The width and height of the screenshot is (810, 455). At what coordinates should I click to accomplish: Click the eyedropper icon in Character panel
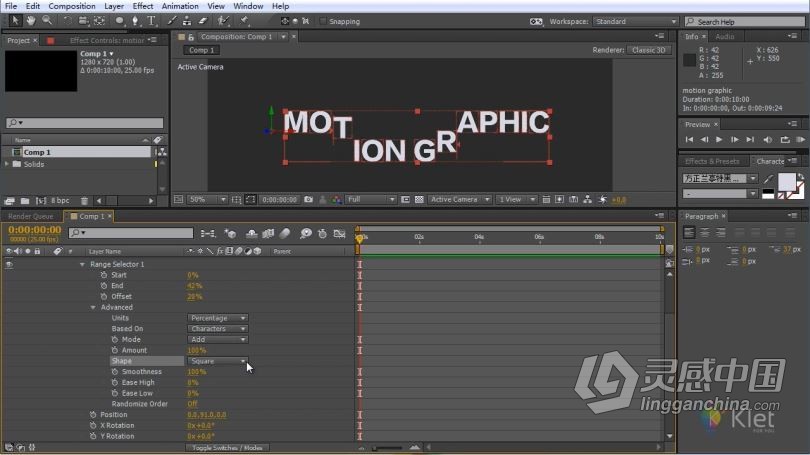[x=769, y=179]
